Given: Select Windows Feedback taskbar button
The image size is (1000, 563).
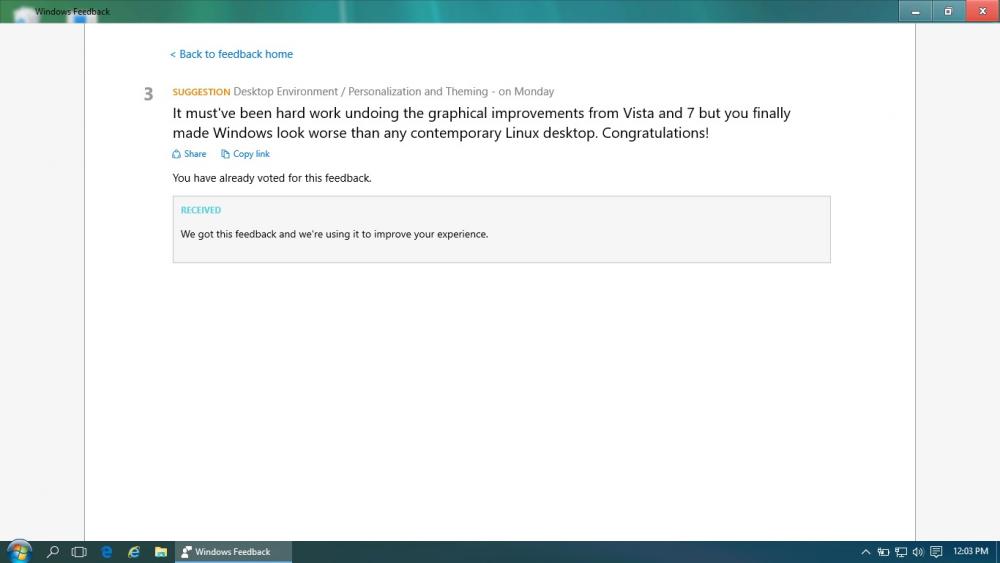Looking at the screenshot, I should [233, 552].
